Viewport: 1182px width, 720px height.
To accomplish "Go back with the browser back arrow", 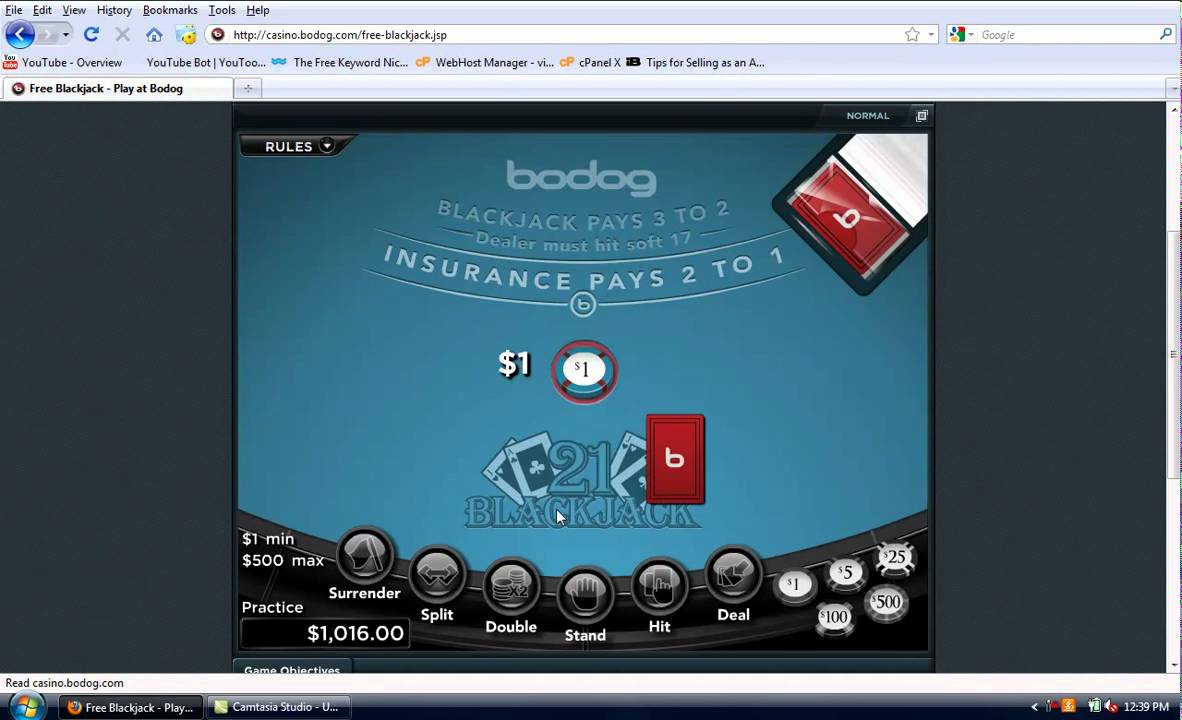I will pyautogui.click(x=20, y=35).
